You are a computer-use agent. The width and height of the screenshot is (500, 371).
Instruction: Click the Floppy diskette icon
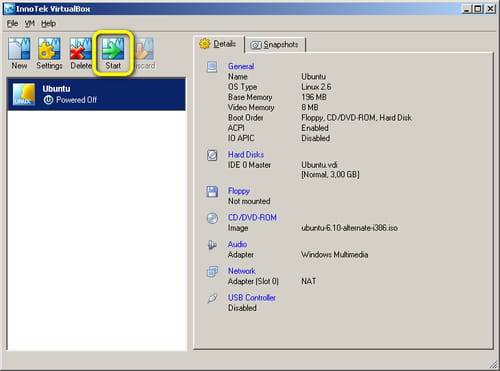212,192
